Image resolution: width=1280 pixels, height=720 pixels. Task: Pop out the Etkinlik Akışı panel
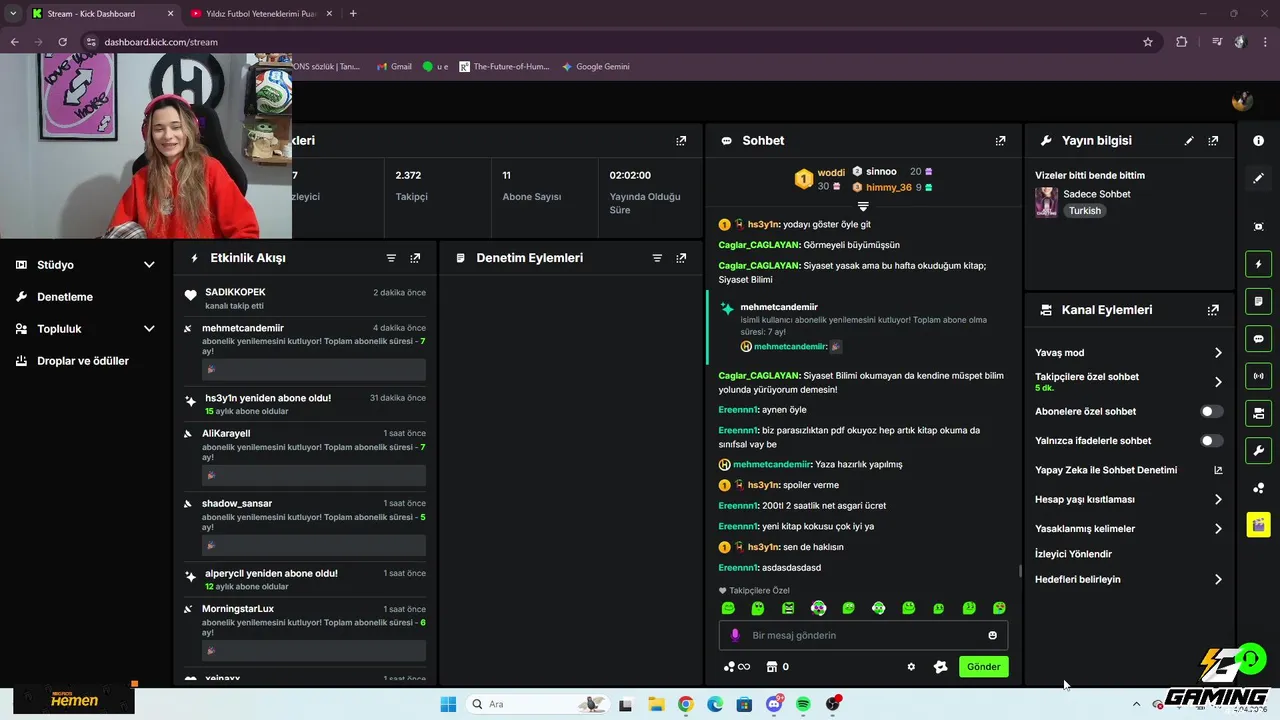415,258
